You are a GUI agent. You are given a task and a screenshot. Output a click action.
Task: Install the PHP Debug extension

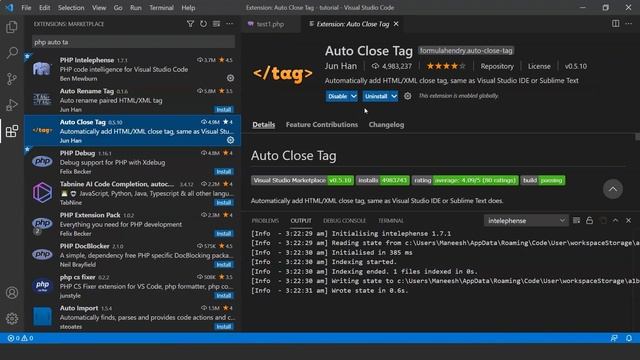point(224,171)
